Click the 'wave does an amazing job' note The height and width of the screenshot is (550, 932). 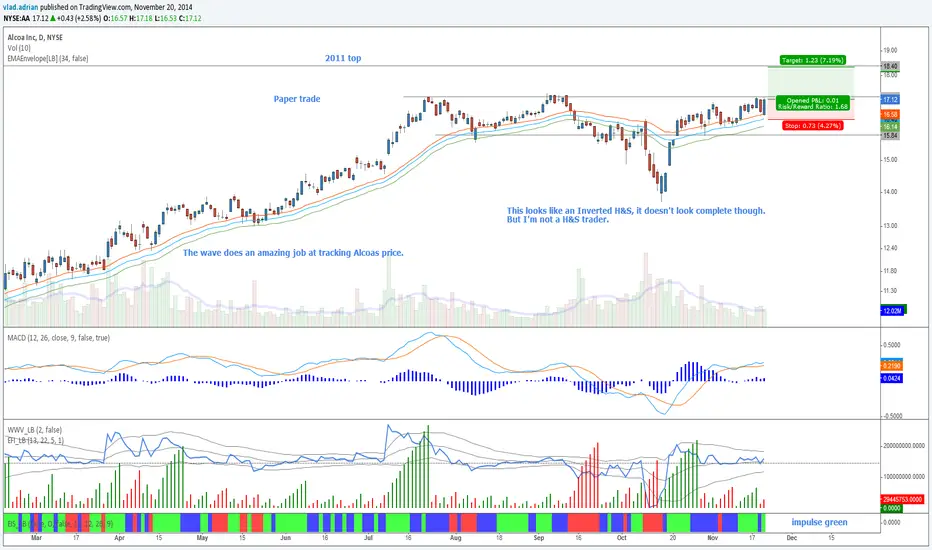293,253
